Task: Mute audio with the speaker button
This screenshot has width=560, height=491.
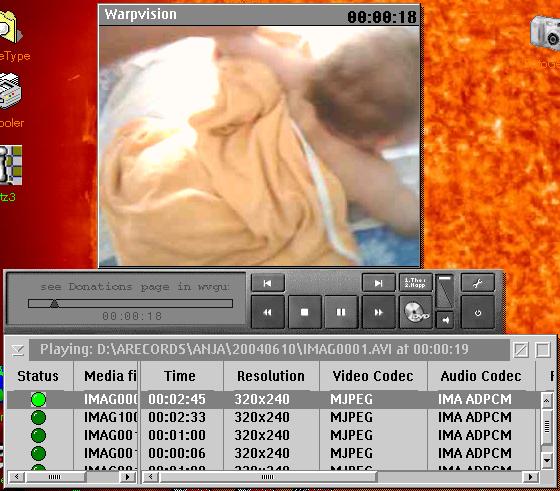Action: (445, 320)
